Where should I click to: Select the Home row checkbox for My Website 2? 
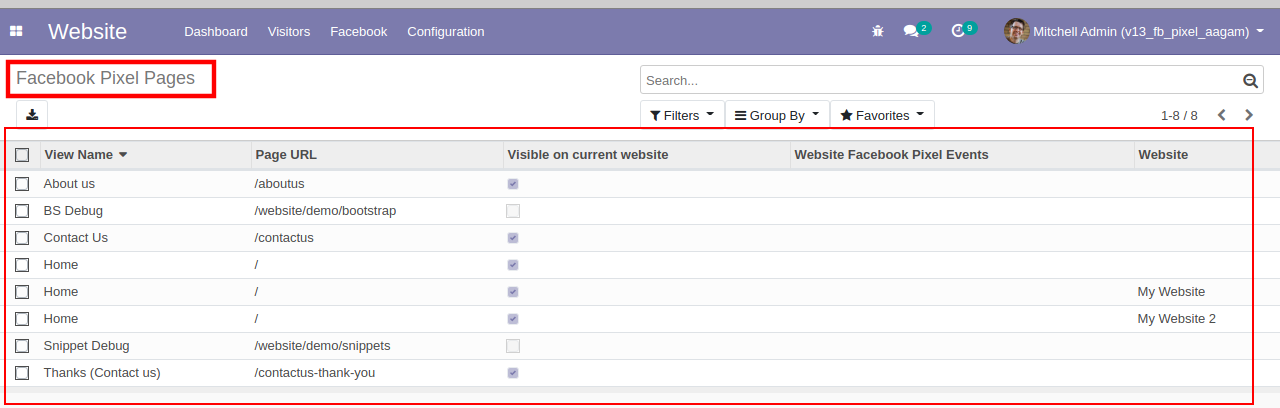click(22, 319)
